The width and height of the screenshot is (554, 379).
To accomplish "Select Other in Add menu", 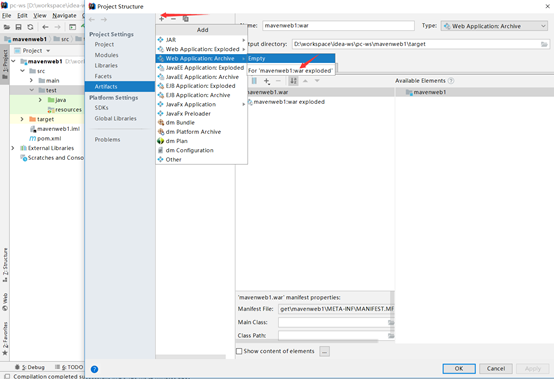I will click(x=201, y=159).
